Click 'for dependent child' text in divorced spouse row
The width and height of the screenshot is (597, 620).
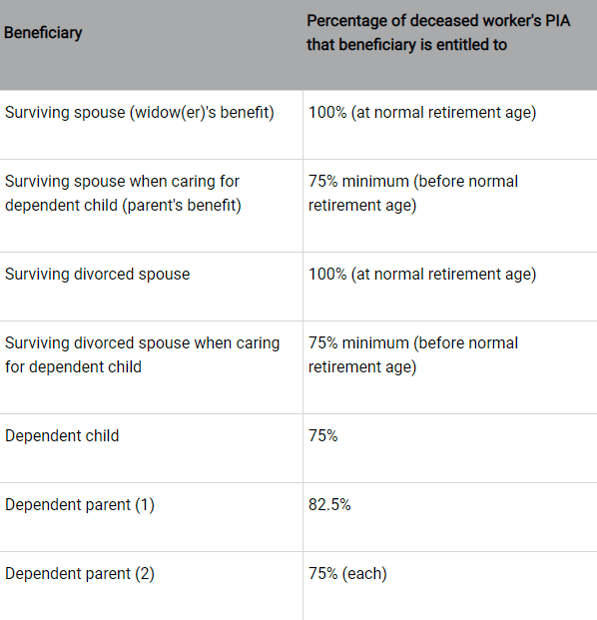(73, 367)
